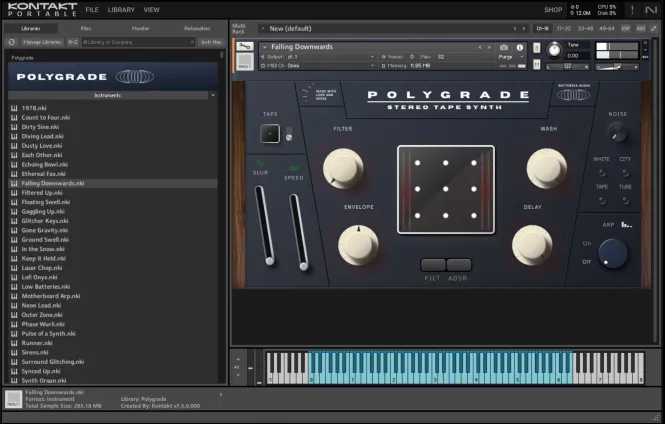Screen dimensions: 665x424
Task: Click the info pane instrument icon
Action: tap(13, 399)
